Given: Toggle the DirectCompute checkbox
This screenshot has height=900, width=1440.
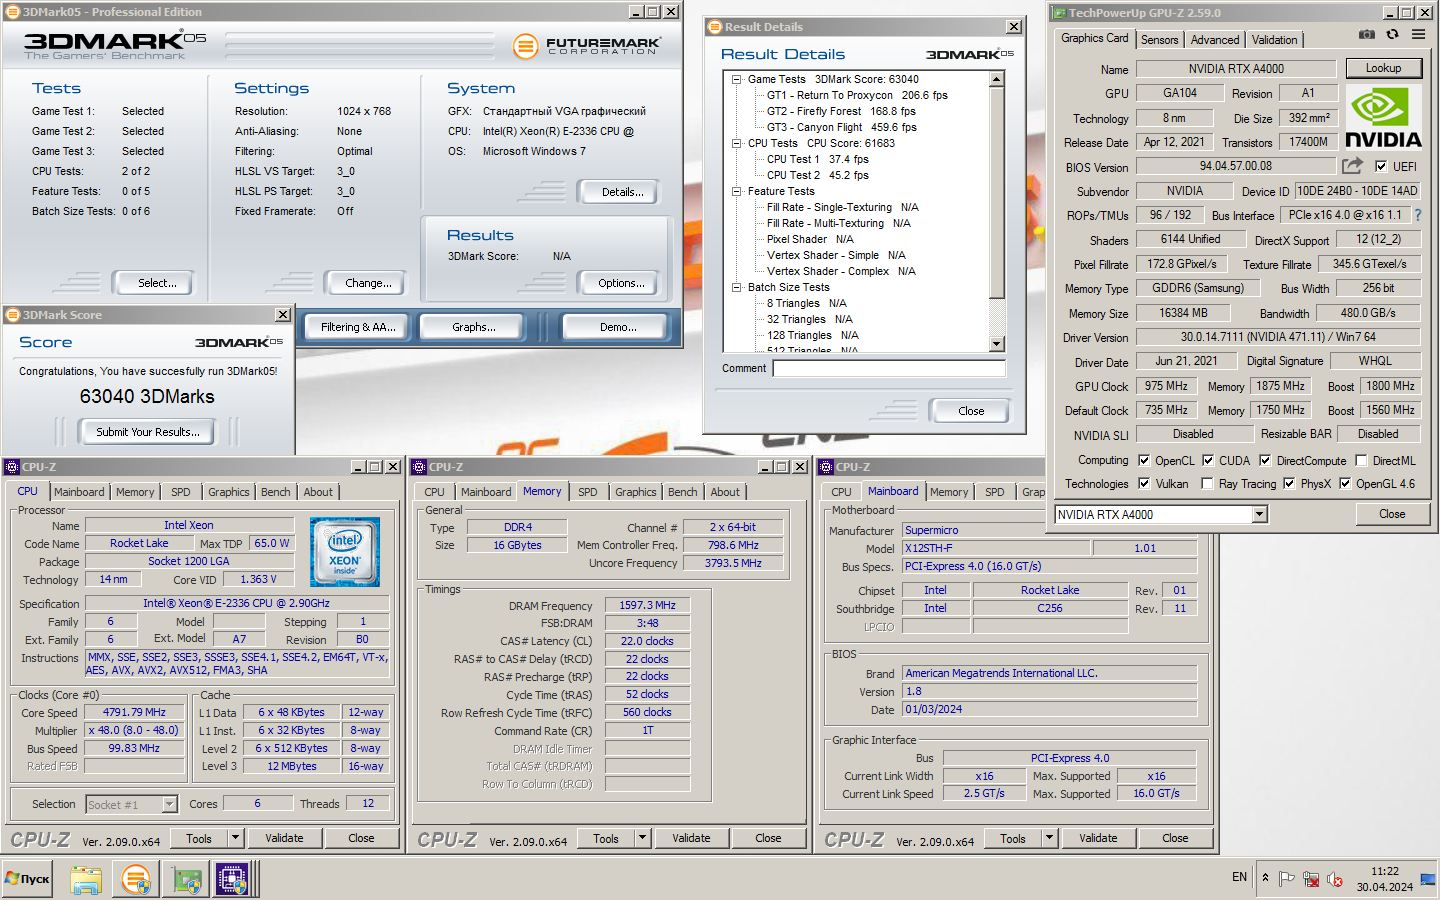Looking at the screenshot, I should coord(1265,460).
